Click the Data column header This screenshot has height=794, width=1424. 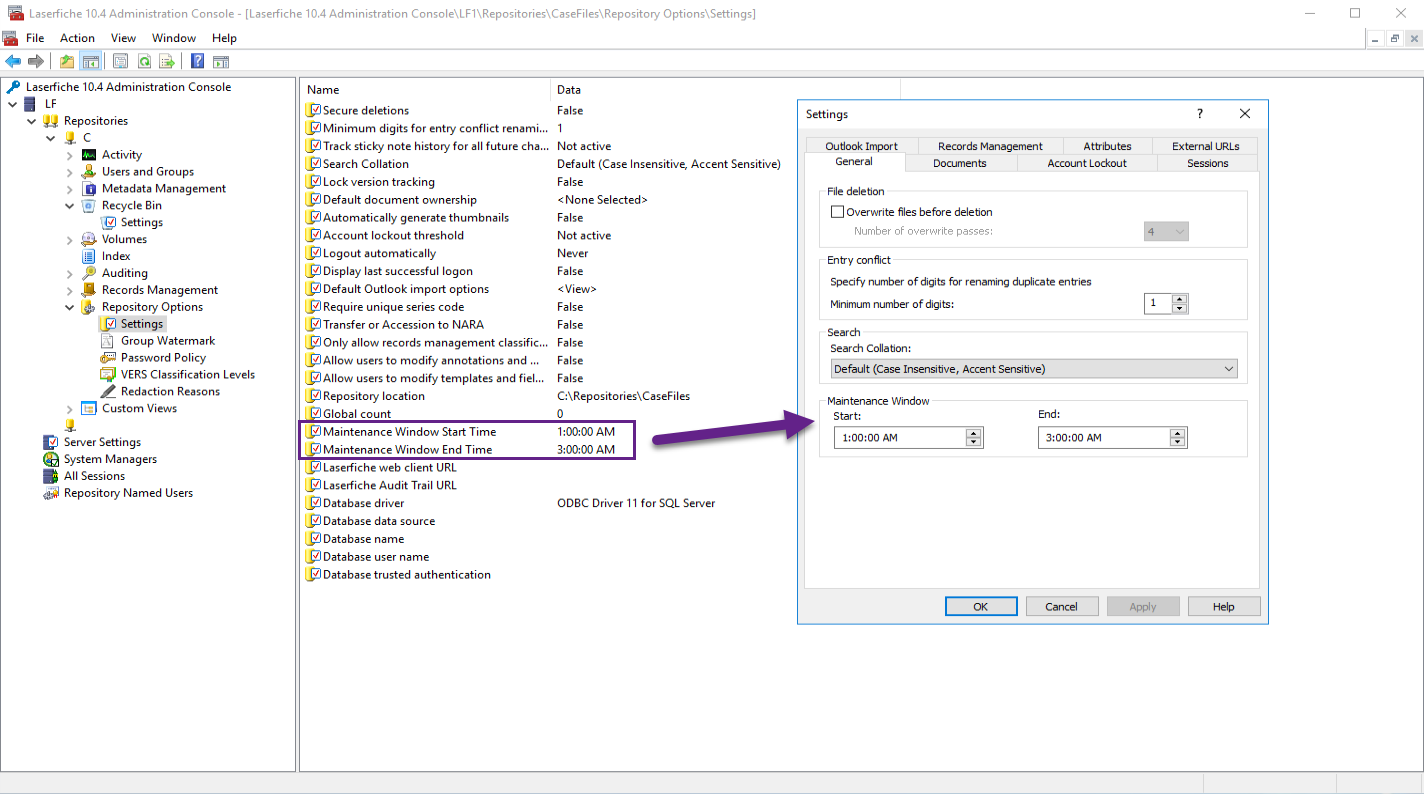coord(725,90)
